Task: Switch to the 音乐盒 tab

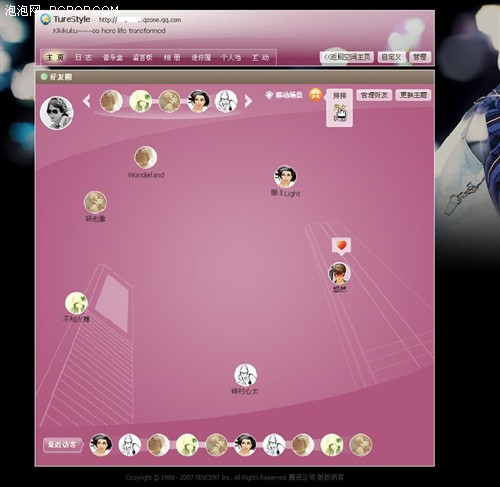Action: [113, 57]
